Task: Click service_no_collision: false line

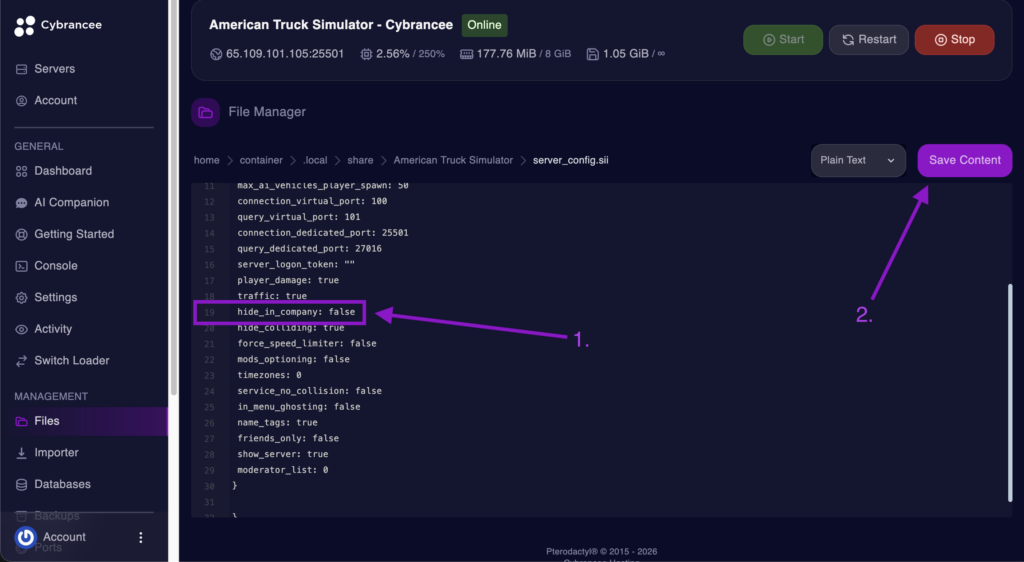Action: coord(310,391)
